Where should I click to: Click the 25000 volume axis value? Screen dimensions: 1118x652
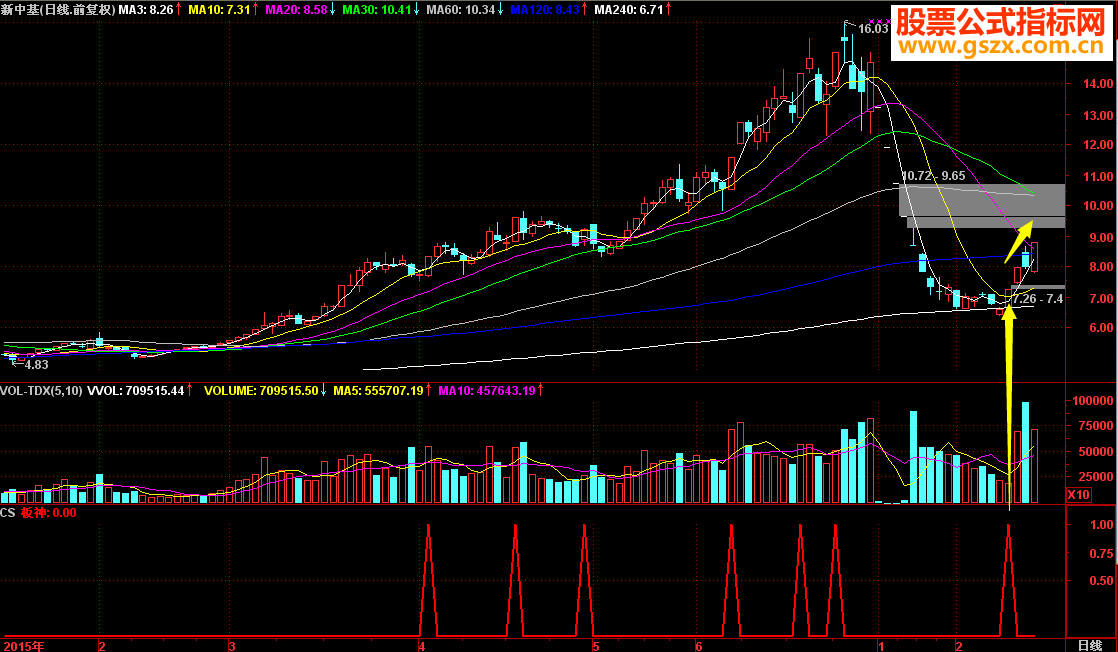1097,476
